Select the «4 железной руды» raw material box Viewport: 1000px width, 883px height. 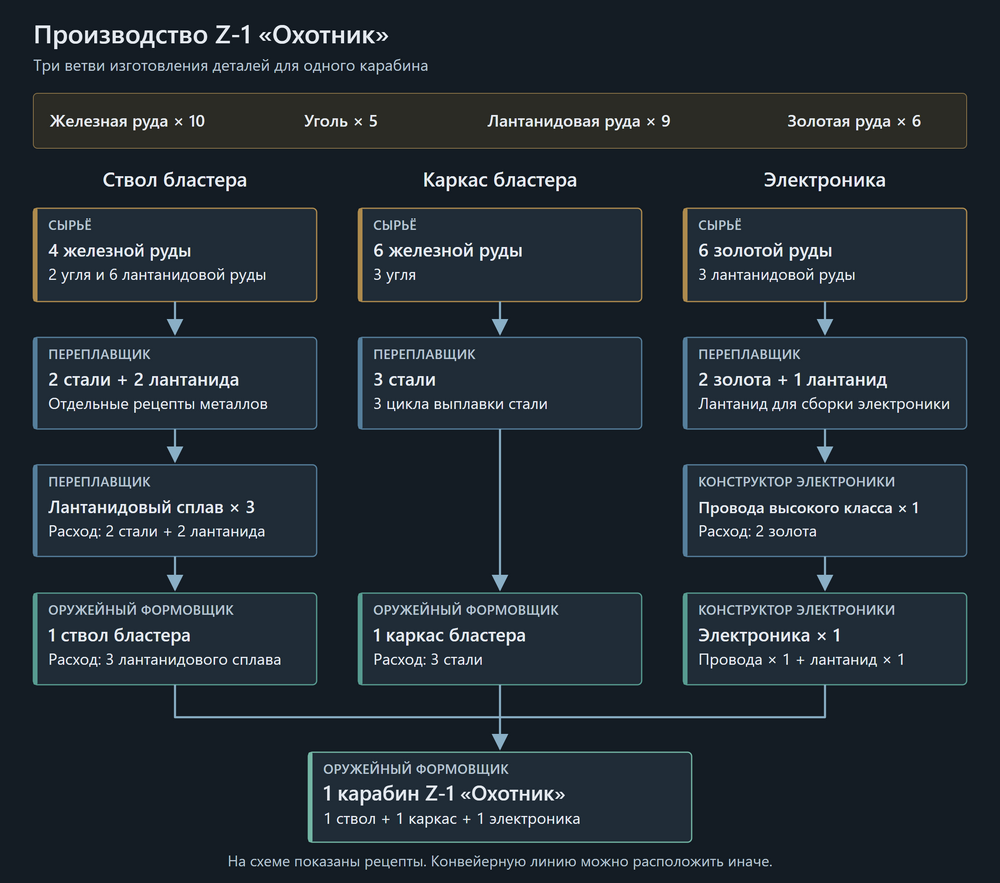[x=175, y=254]
